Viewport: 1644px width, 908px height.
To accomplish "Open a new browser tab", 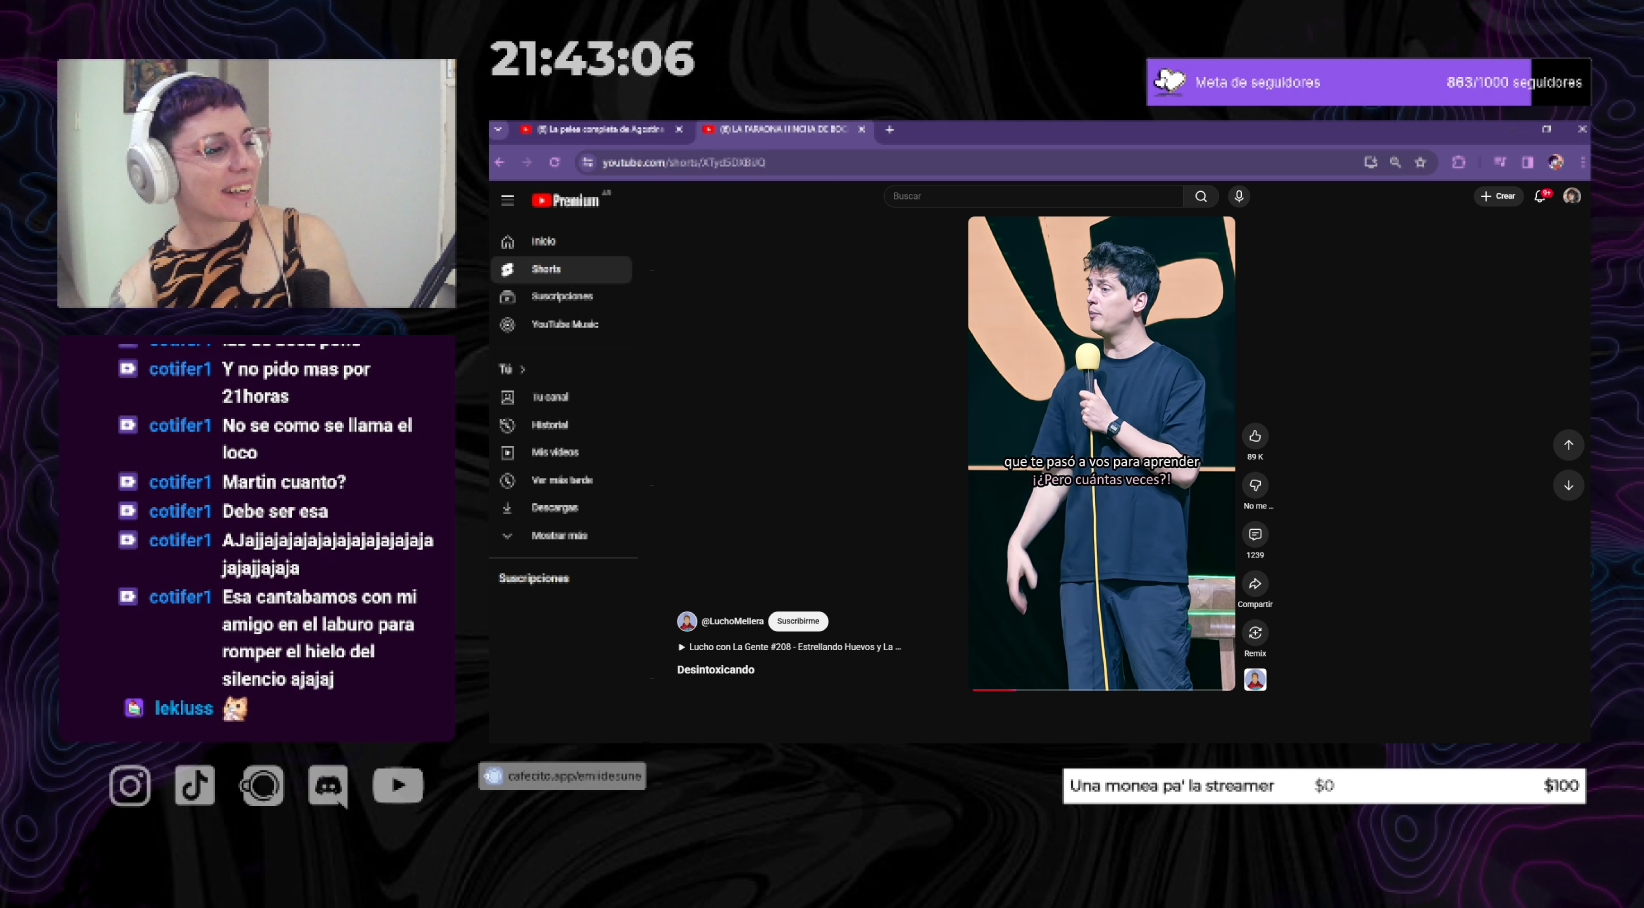I will (889, 129).
